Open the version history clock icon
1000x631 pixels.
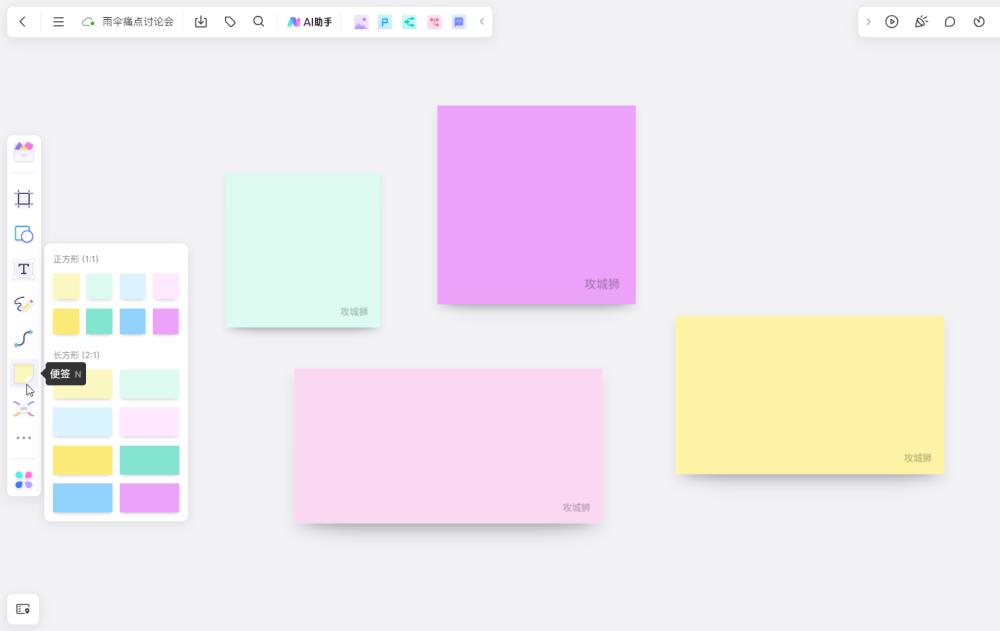979,22
